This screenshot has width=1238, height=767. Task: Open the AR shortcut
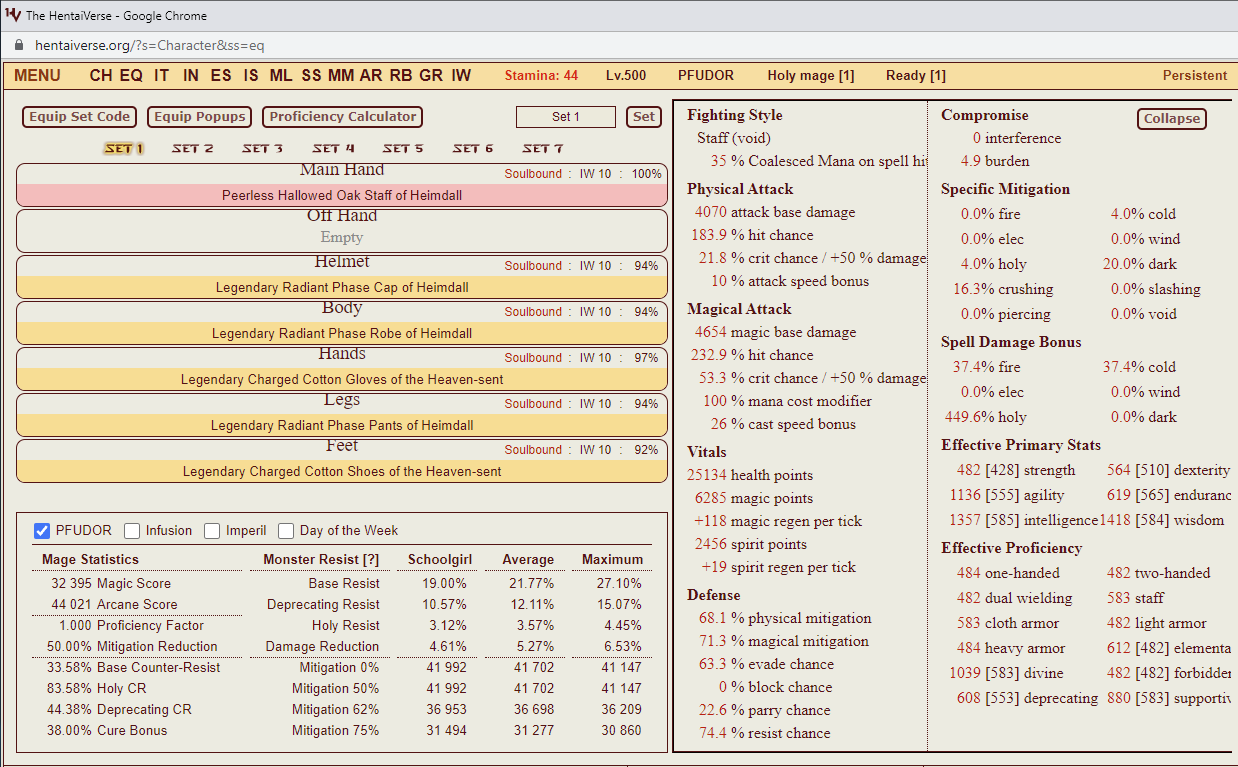click(x=371, y=76)
